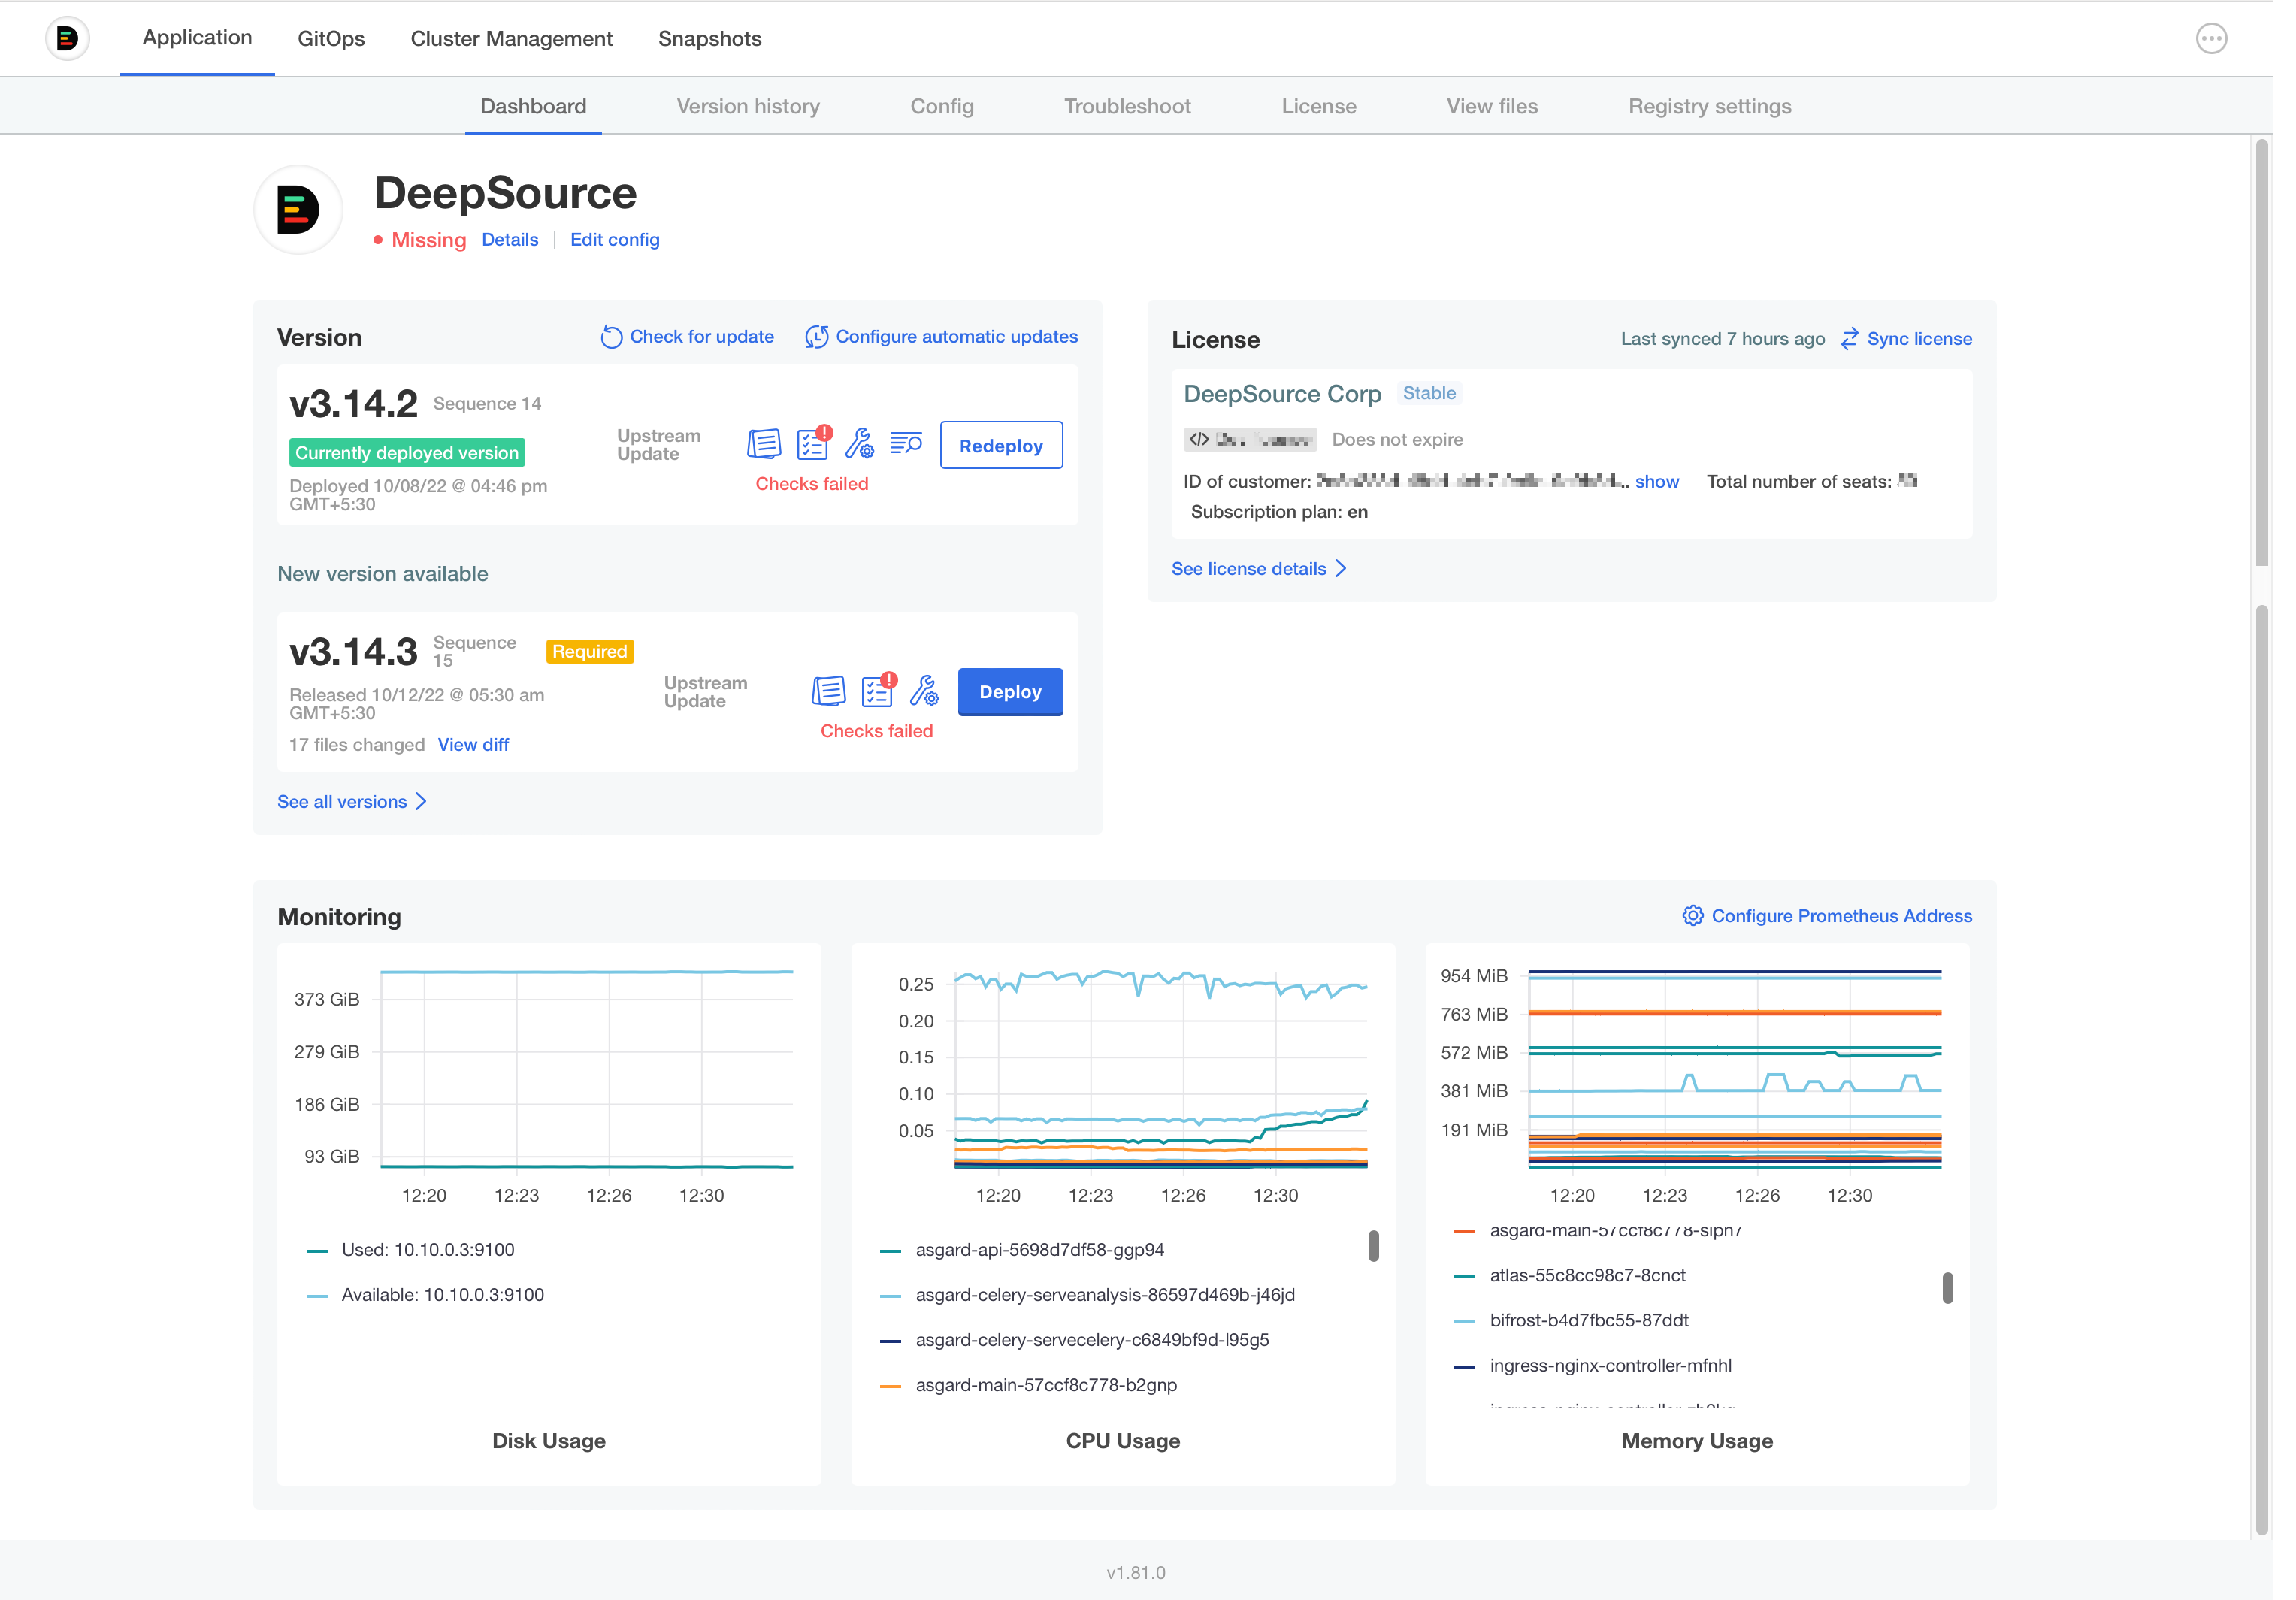Click the DeepSource logo in top bar
Viewport: 2296px width, 1600px height.
point(67,39)
